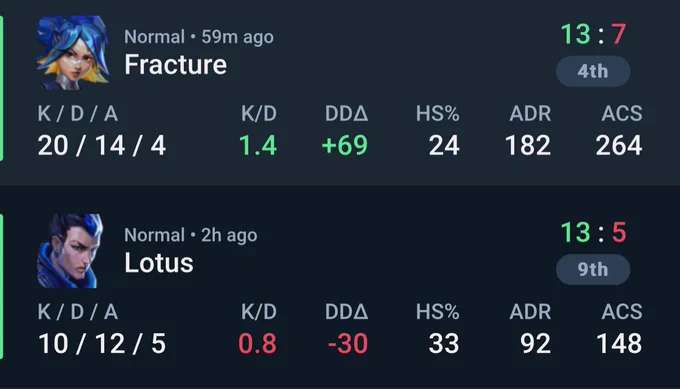Click the 9th place badge
The width and height of the screenshot is (680, 389).
pos(593,269)
